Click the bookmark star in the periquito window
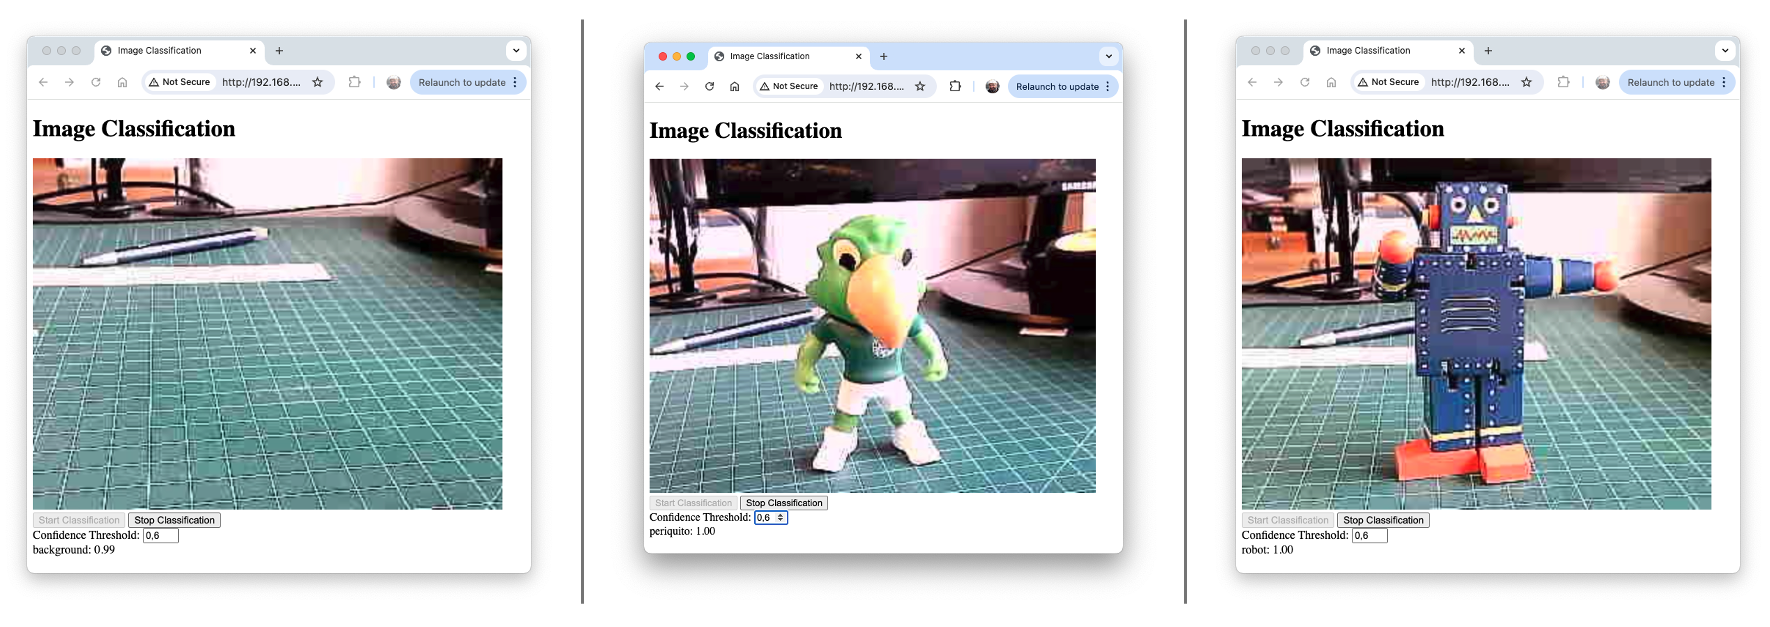The image size is (1770, 627). pyautogui.click(x=920, y=87)
